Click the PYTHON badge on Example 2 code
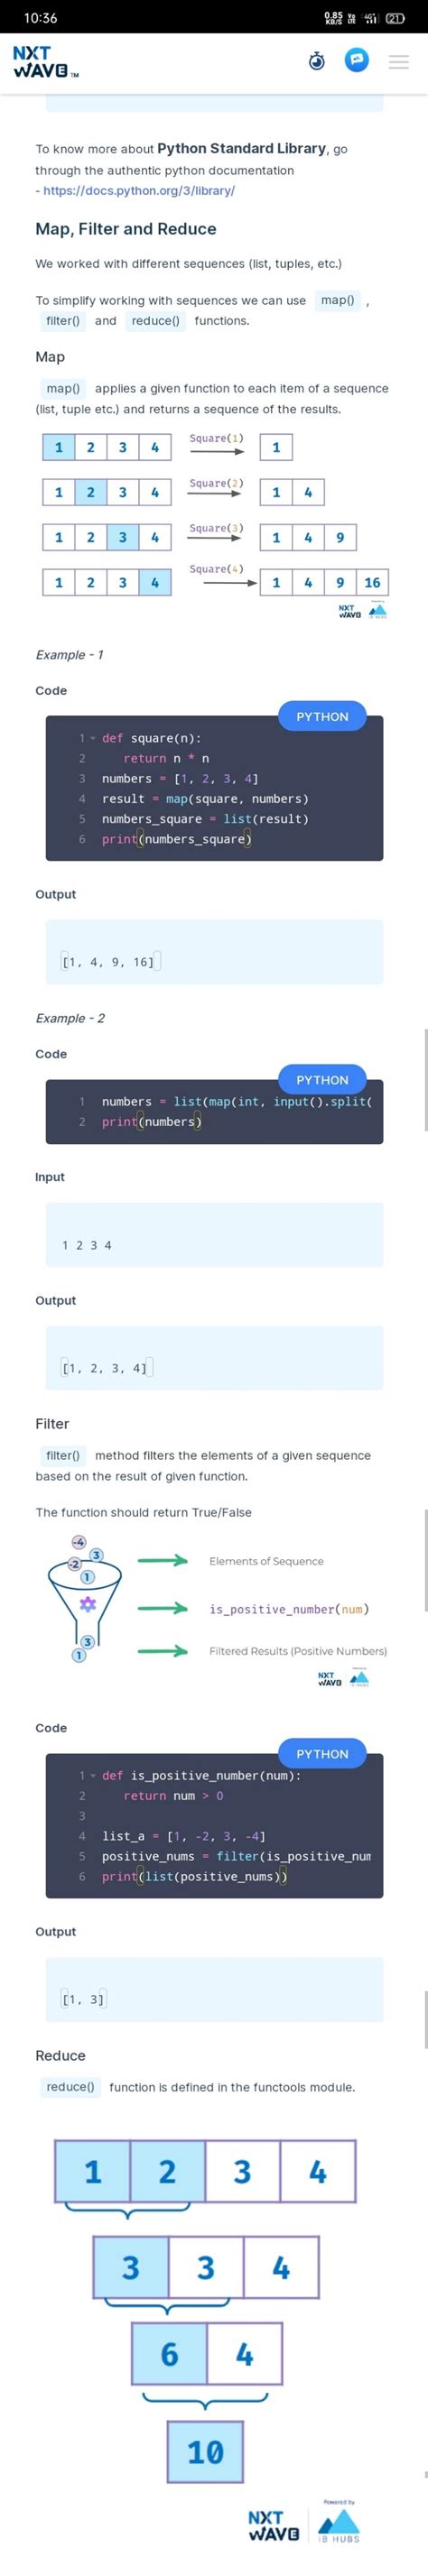The height and width of the screenshot is (2576, 428). pos(322,1079)
